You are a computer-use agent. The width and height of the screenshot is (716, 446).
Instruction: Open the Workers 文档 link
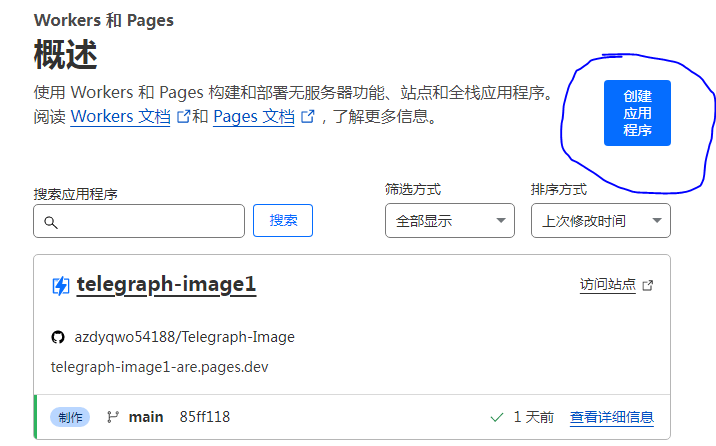[x=121, y=117]
